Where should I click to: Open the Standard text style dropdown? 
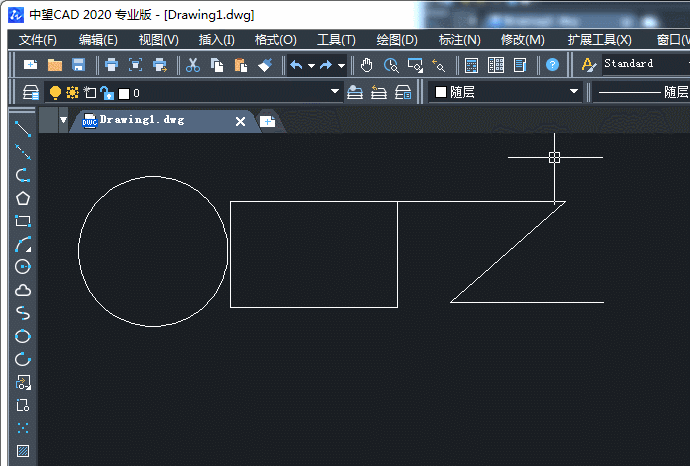(x=646, y=64)
